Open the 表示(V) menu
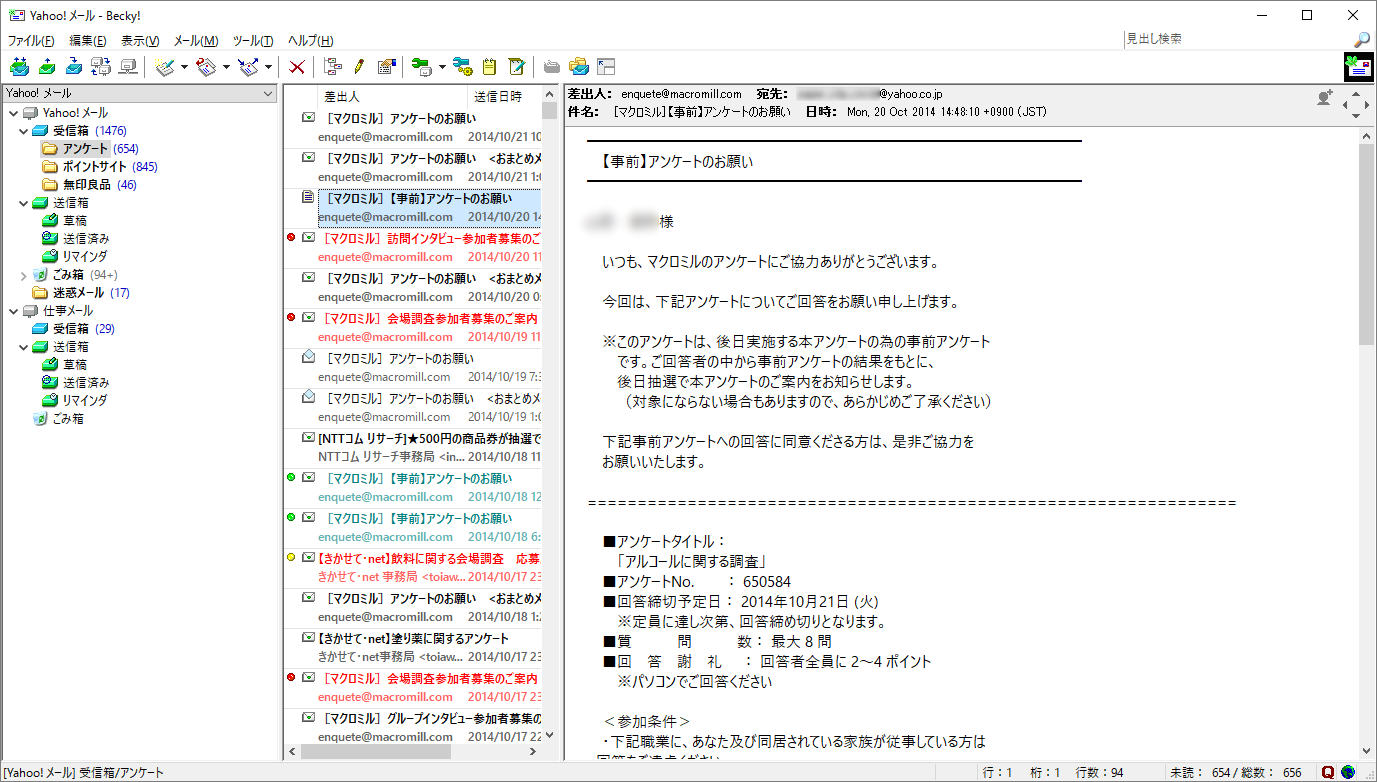This screenshot has width=1377, height=782. (140, 41)
